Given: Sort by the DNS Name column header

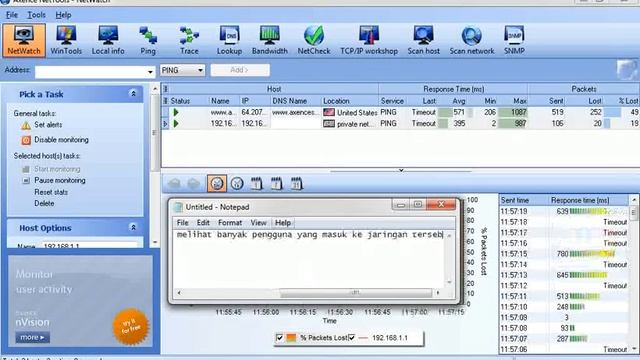Looking at the screenshot, I should click(x=295, y=101).
